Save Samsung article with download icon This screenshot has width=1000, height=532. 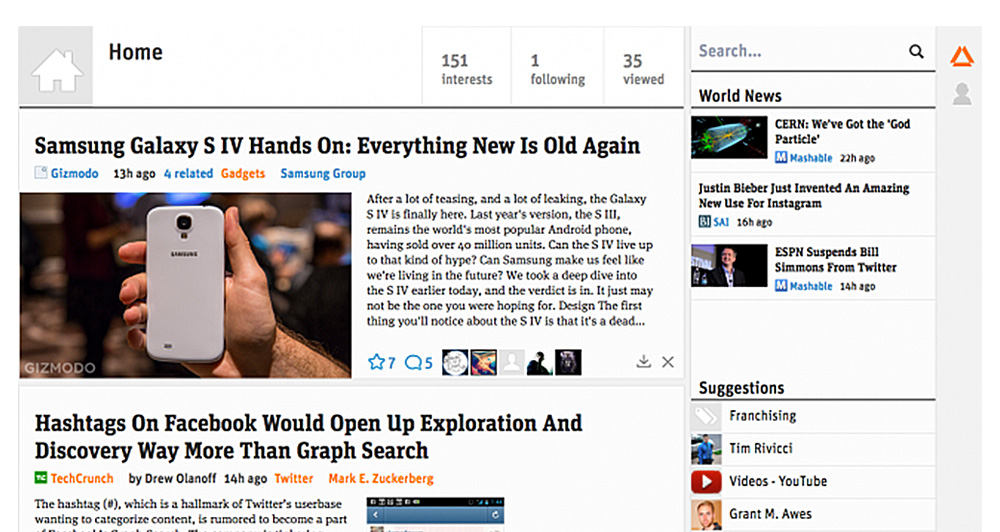click(643, 362)
